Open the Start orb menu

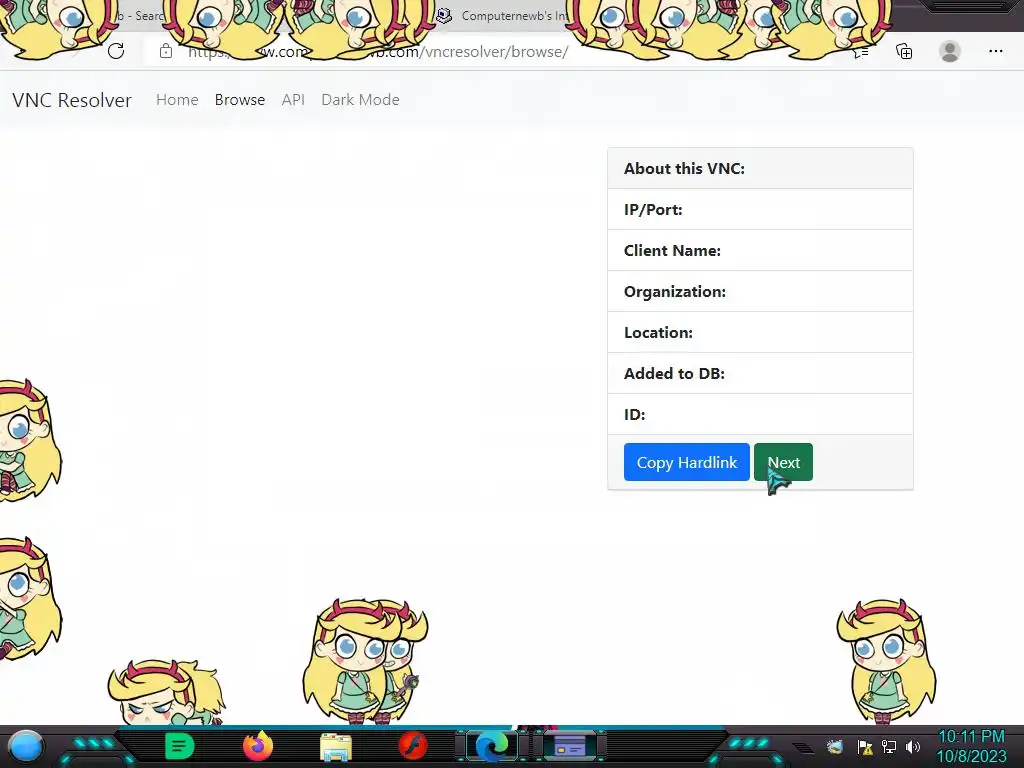click(x=26, y=746)
